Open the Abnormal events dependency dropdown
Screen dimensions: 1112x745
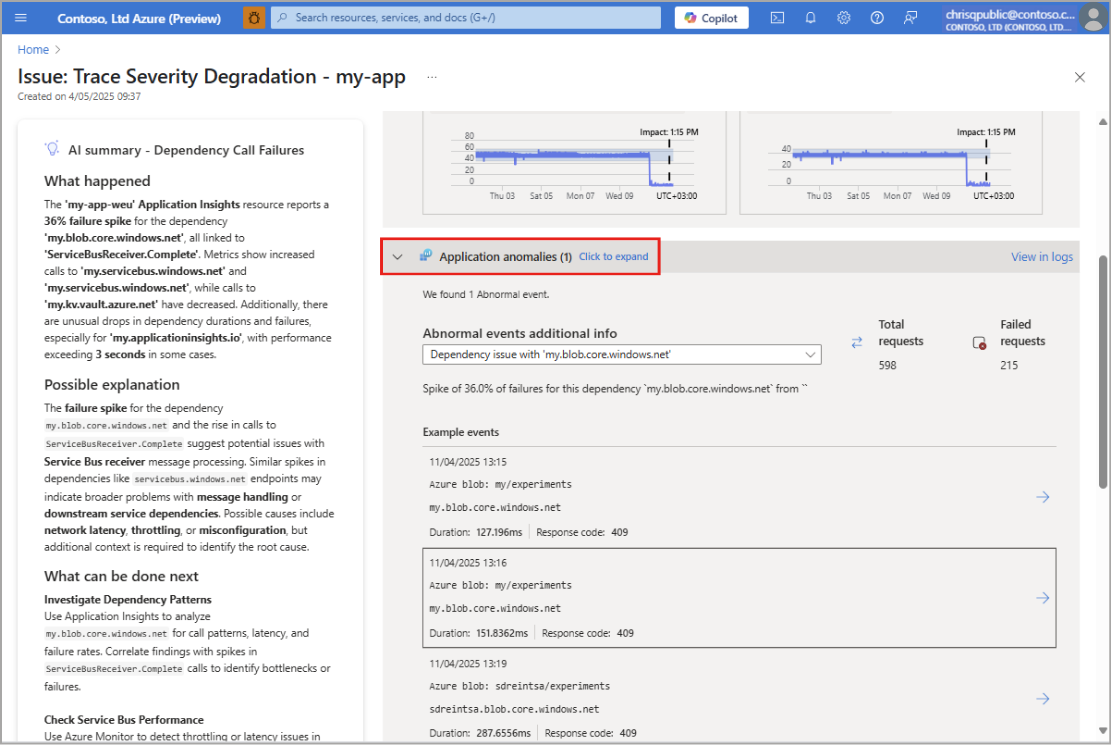click(621, 354)
